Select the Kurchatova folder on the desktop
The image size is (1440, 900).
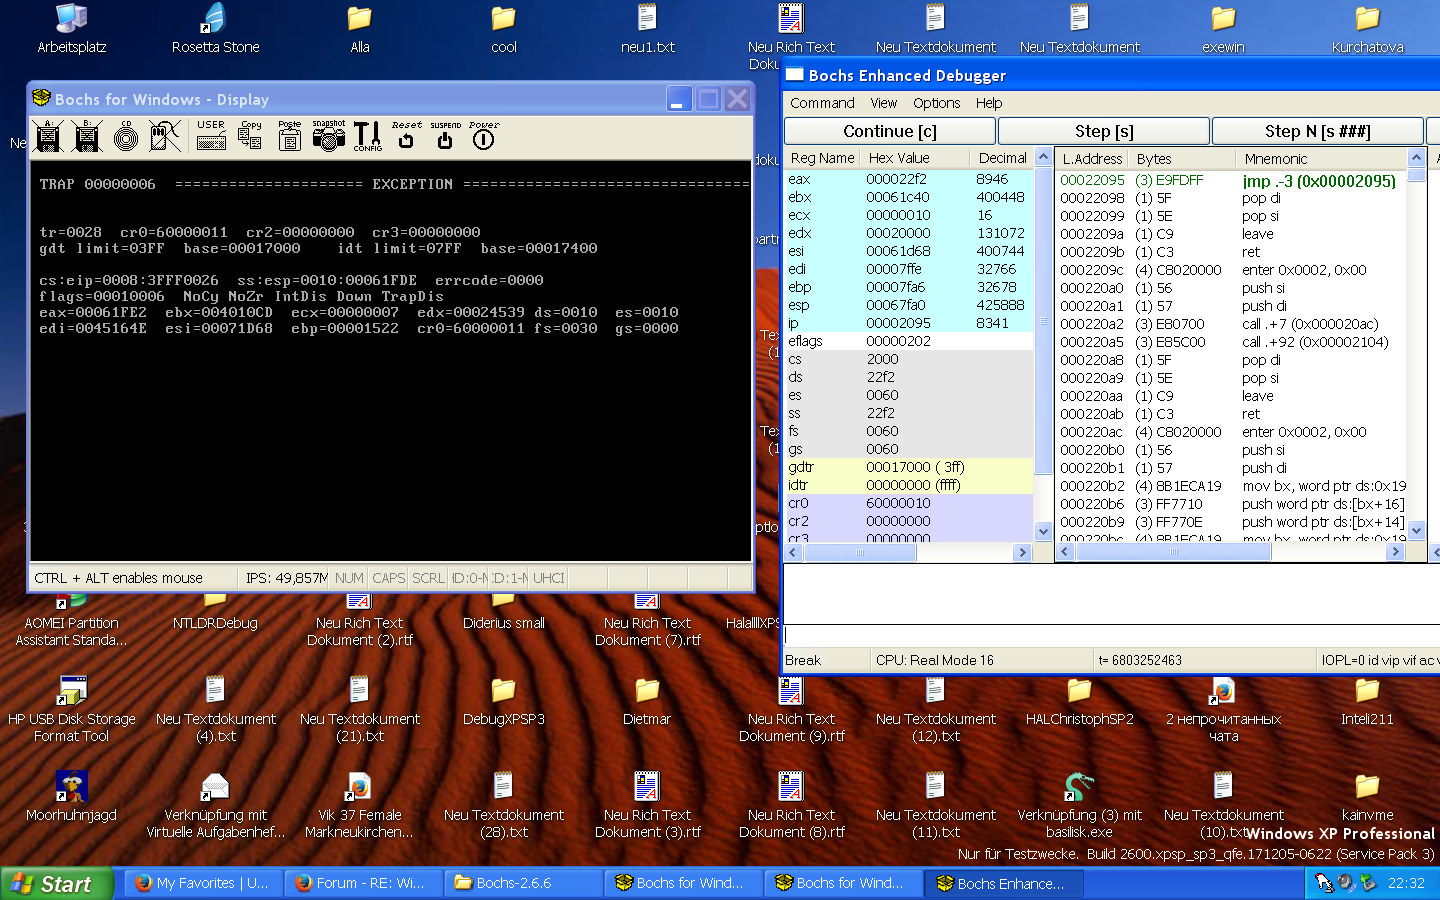click(1368, 29)
